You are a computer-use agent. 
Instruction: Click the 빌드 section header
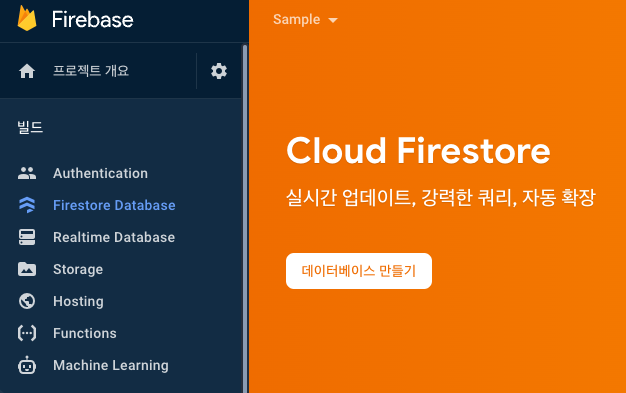pyautogui.click(x=30, y=127)
